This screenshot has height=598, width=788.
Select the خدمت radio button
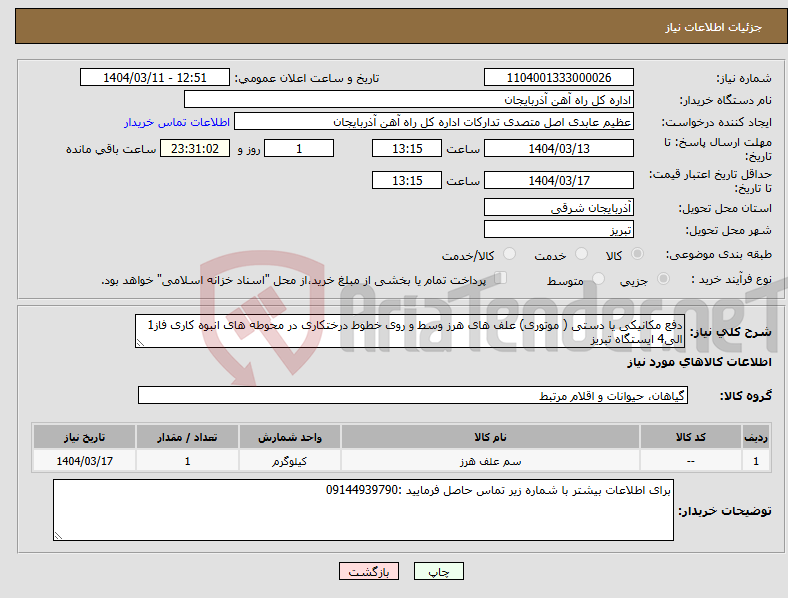point(581,254)
